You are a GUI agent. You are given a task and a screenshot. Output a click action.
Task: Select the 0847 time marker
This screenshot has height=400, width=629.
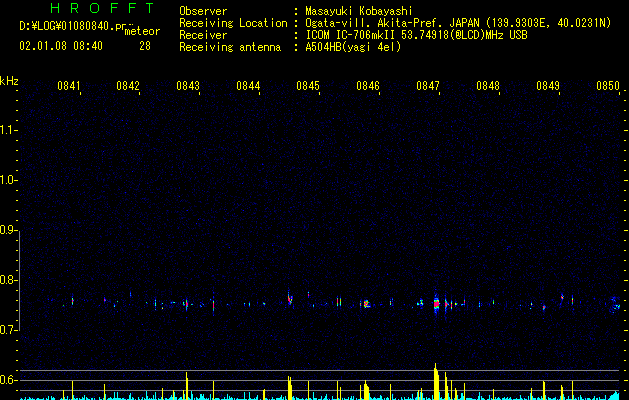(x=428, y=86)
